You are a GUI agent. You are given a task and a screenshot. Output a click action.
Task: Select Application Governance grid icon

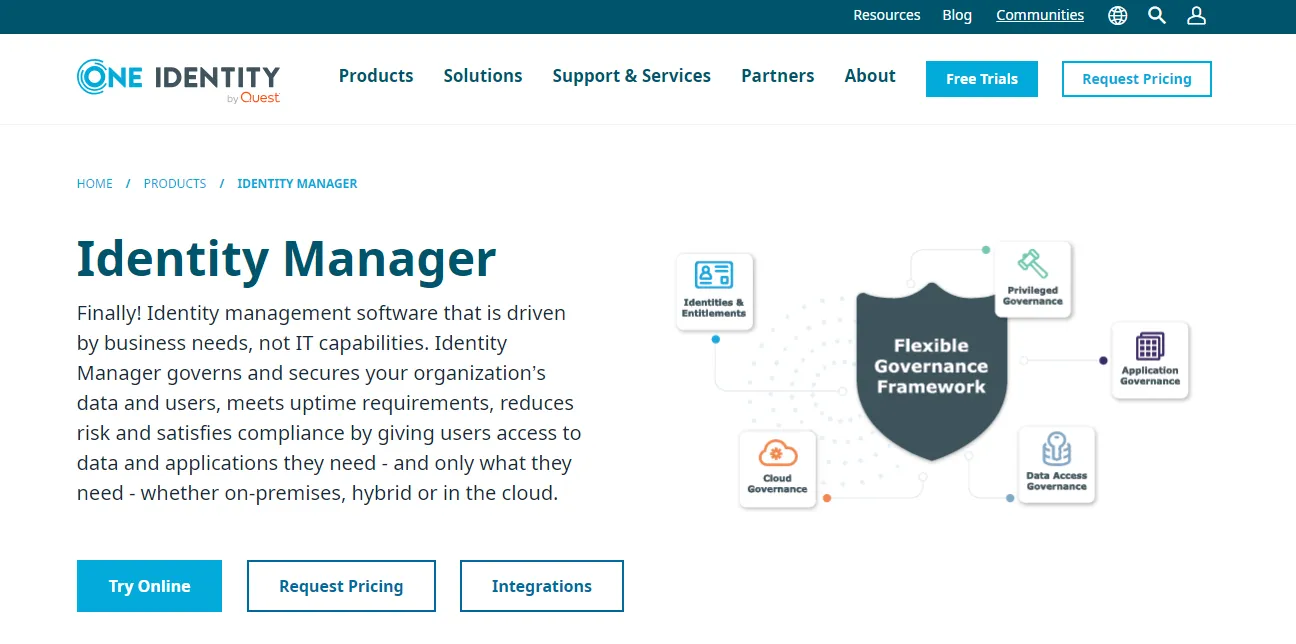tap(1150, 346)
